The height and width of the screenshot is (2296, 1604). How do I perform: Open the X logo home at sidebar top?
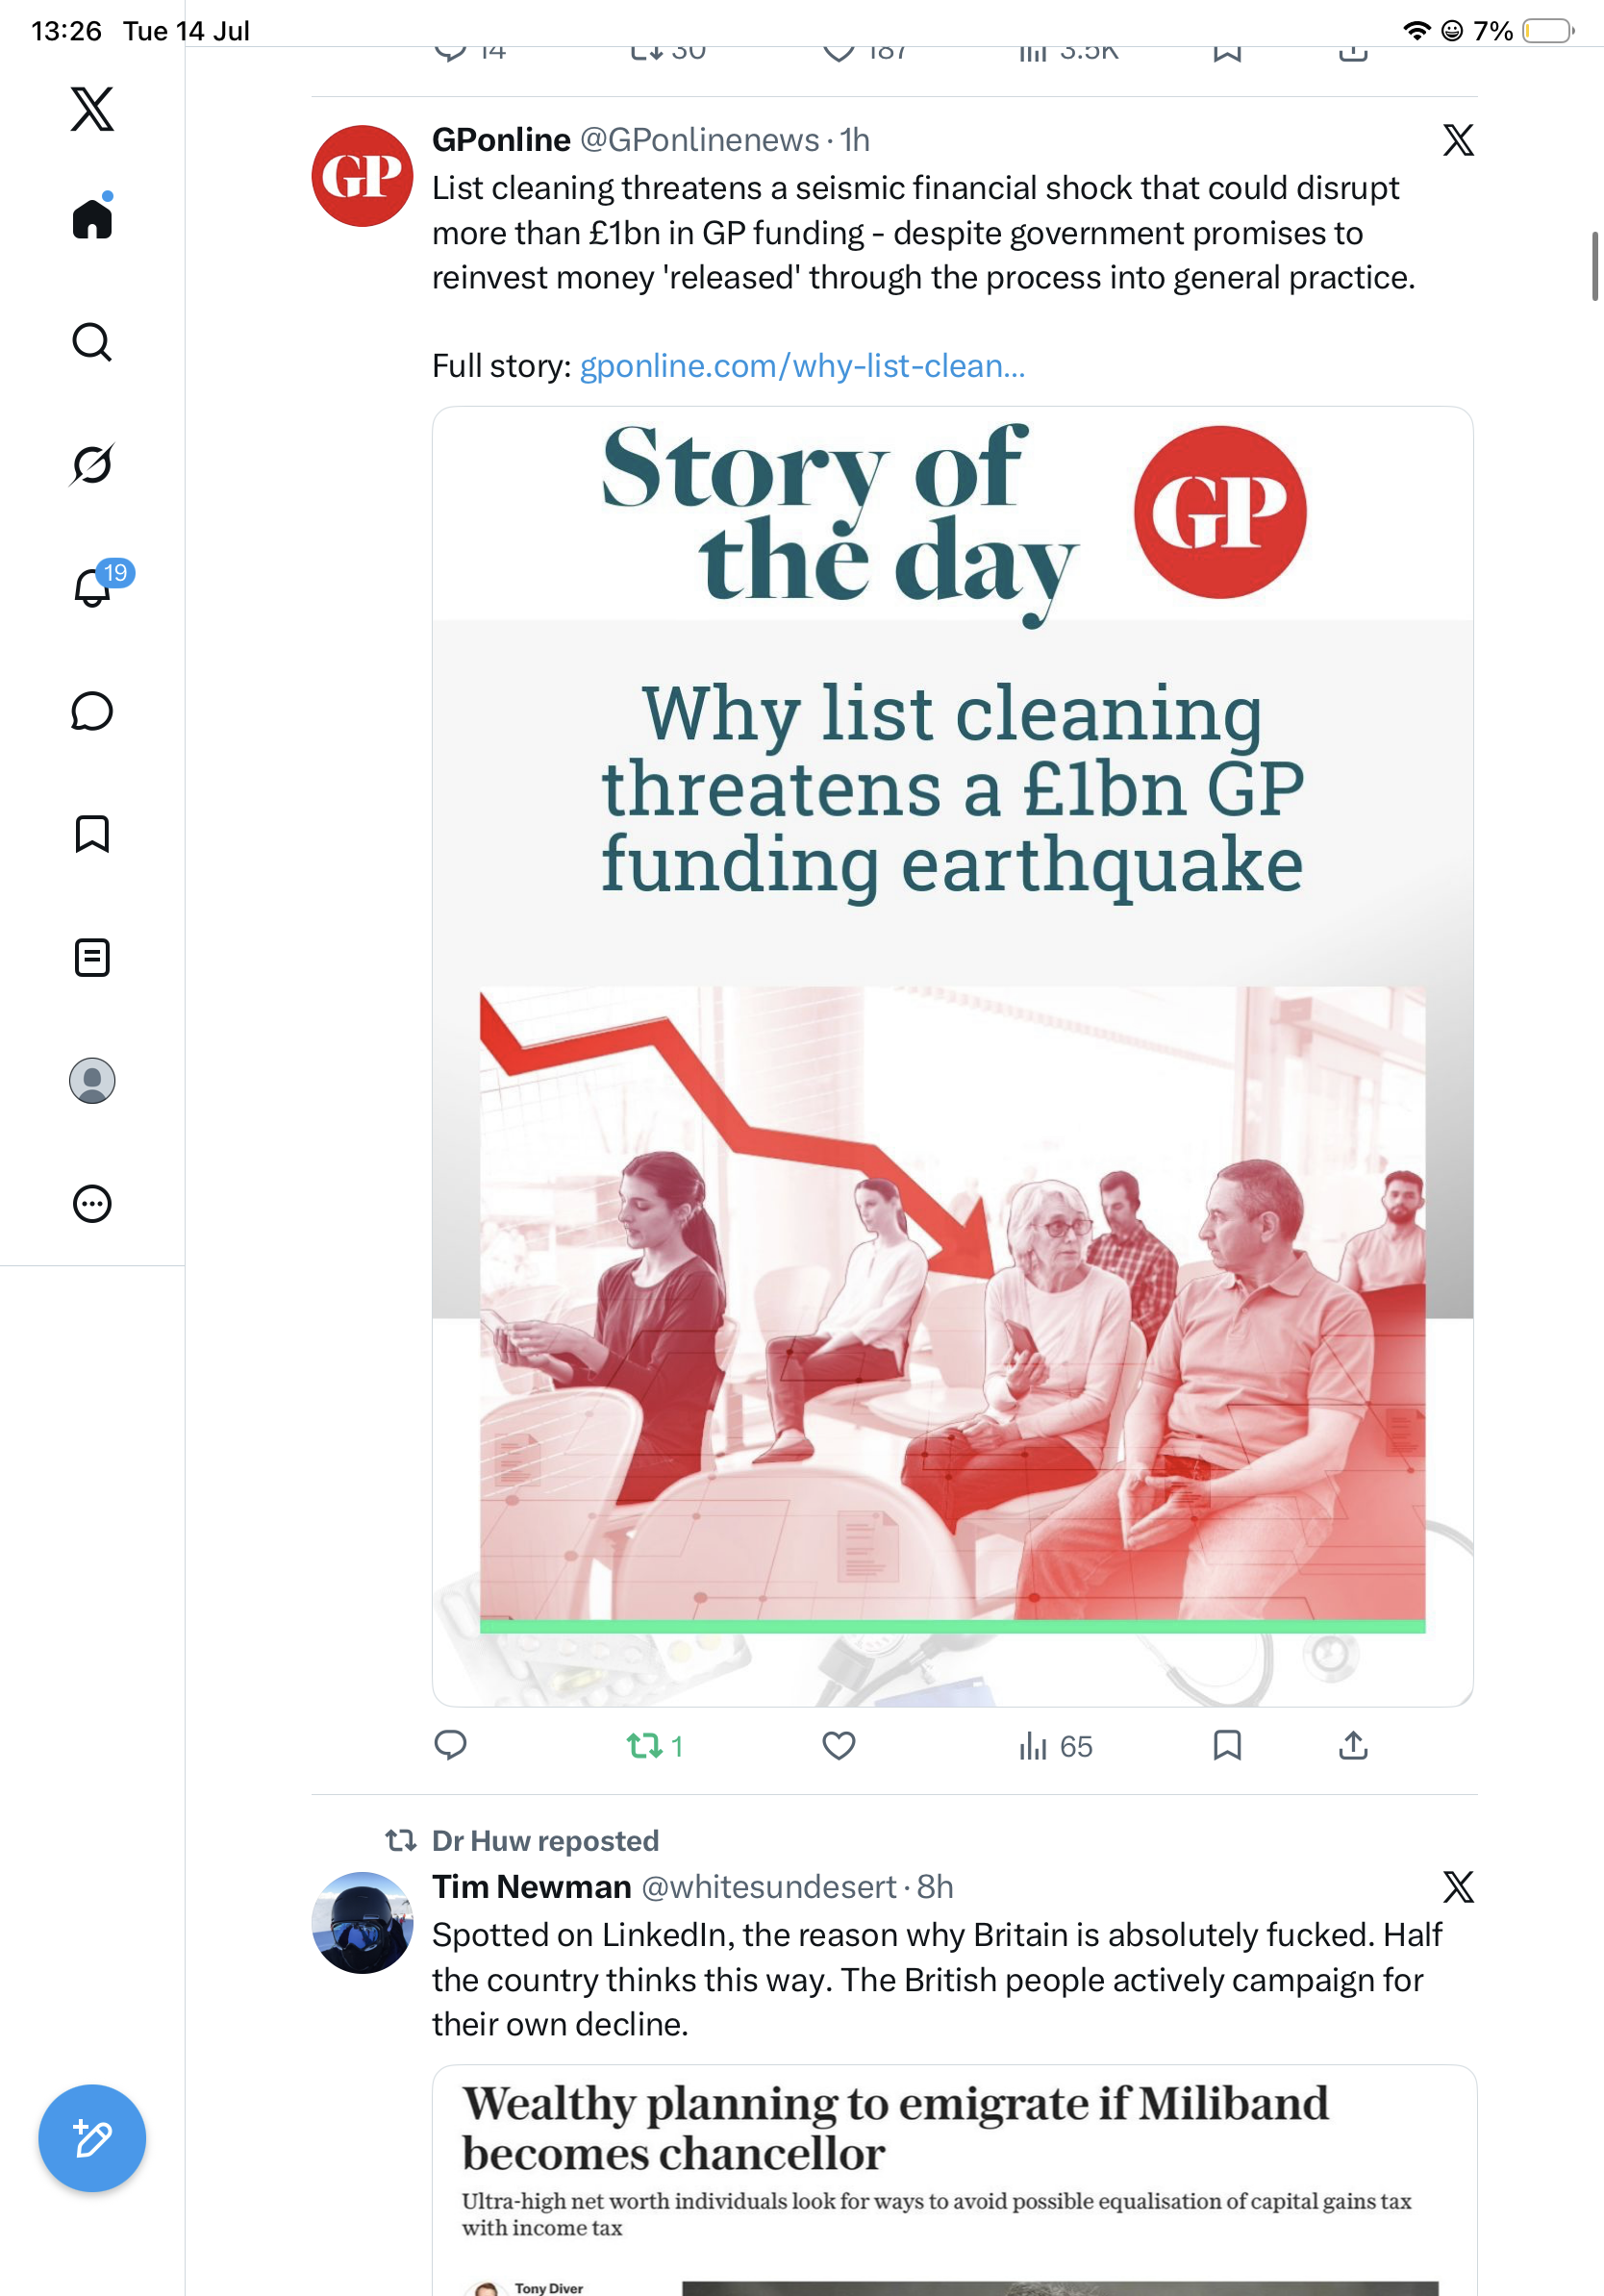tap(92, 108)
